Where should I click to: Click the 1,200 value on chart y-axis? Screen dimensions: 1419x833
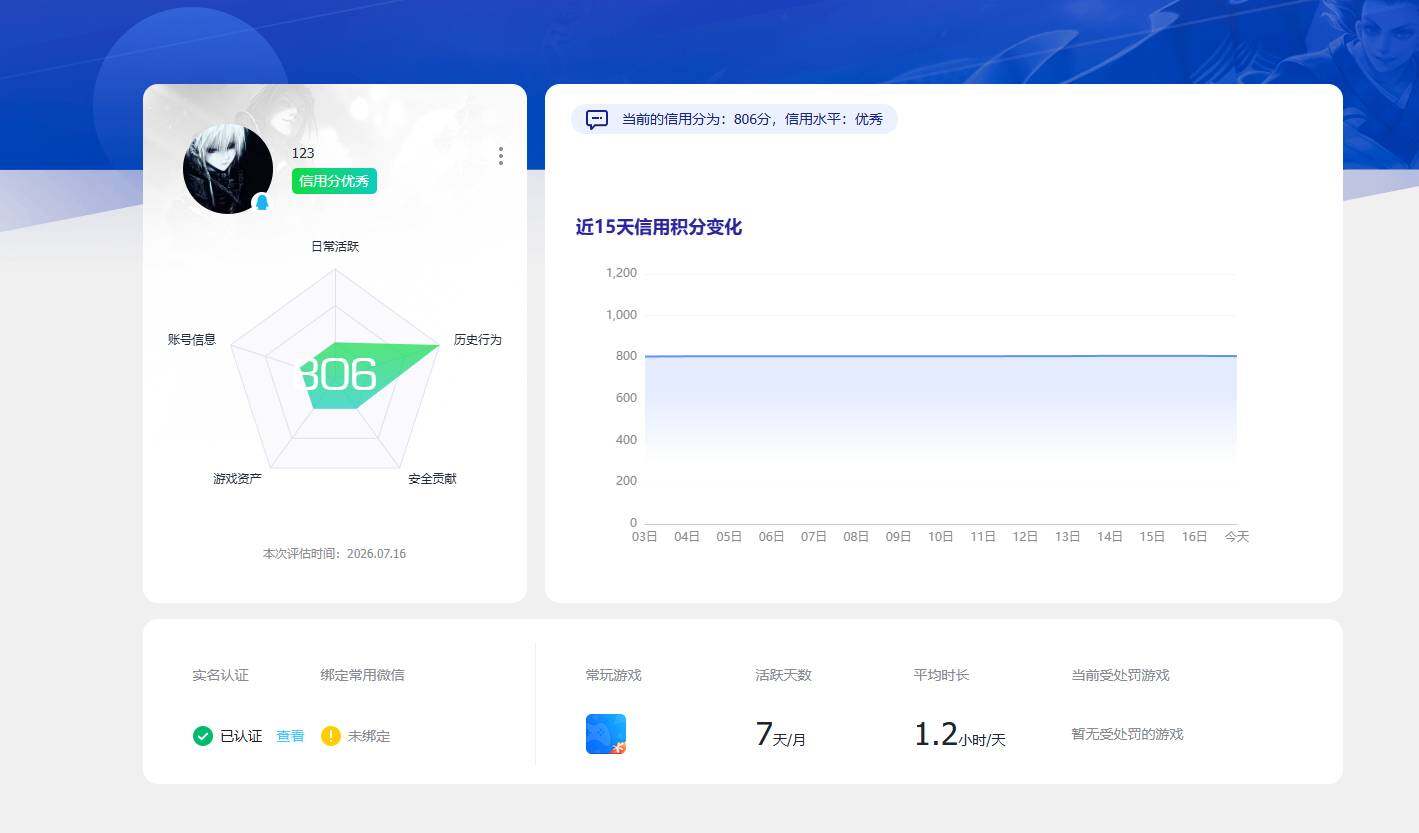[621, 273]
